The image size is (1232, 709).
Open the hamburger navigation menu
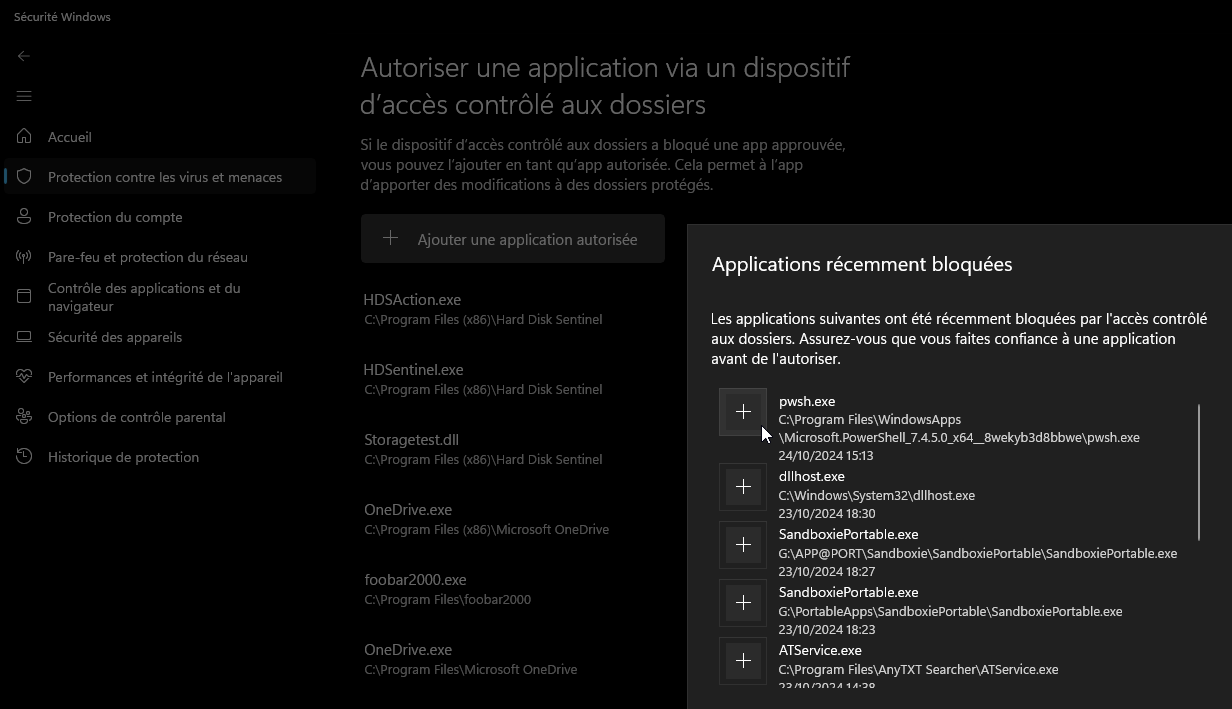point(24,96)
